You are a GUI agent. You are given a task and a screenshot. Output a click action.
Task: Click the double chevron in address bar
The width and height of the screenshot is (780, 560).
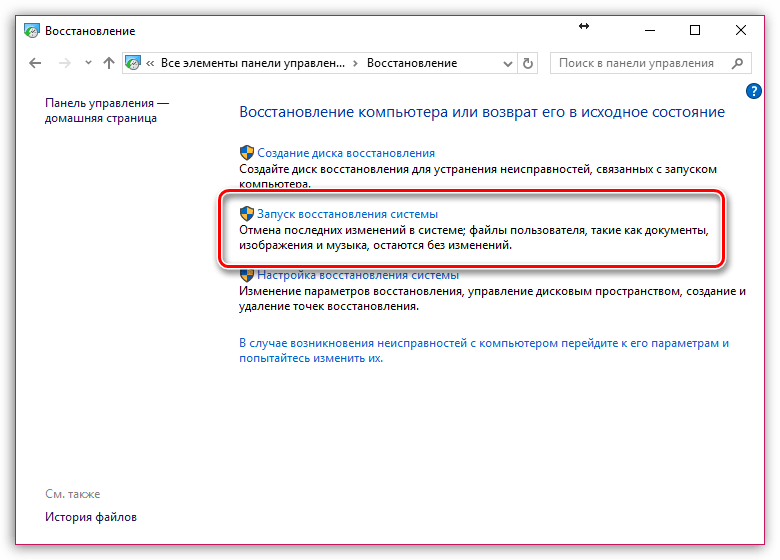click(150, 63)
